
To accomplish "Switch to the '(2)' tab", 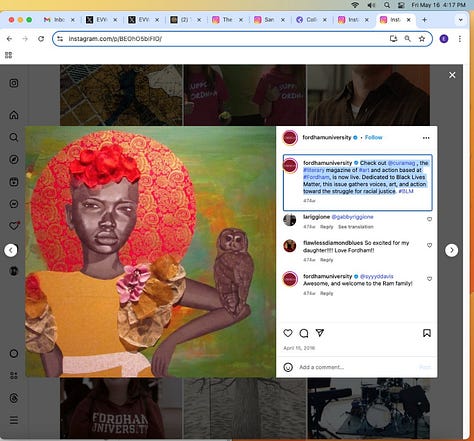I will [x=182, y=20].
